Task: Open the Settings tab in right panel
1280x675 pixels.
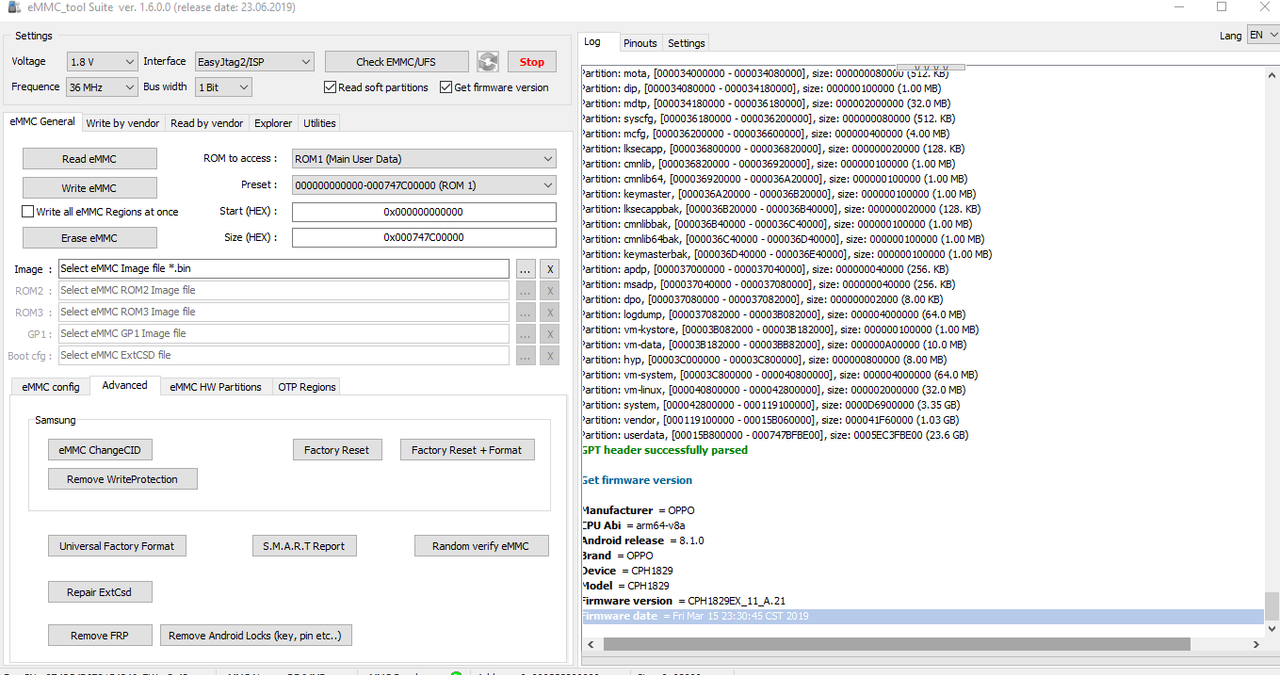Action: [x=686, y=43]
